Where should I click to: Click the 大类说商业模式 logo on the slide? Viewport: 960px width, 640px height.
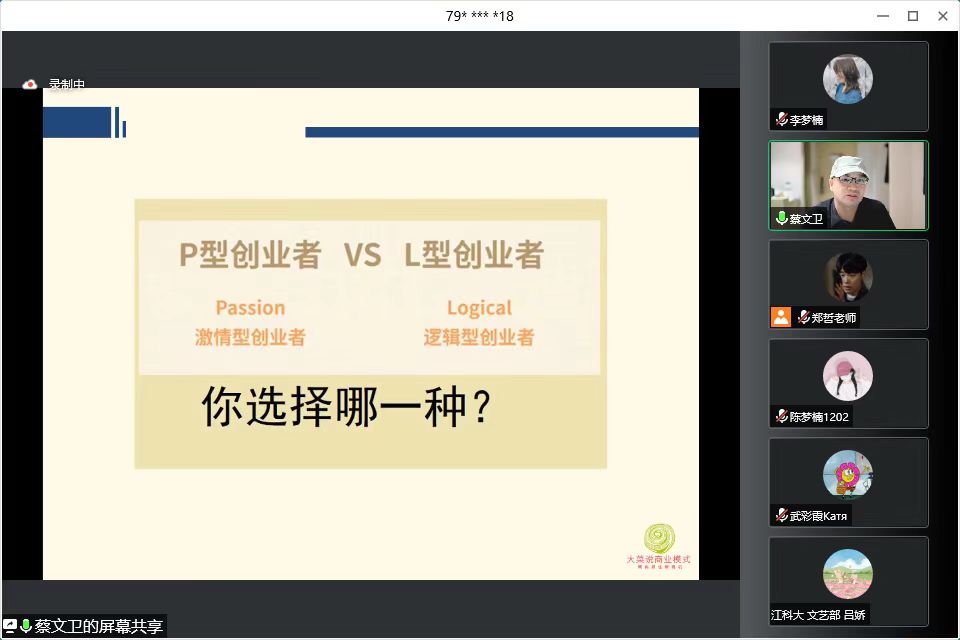tap(657, 545)
